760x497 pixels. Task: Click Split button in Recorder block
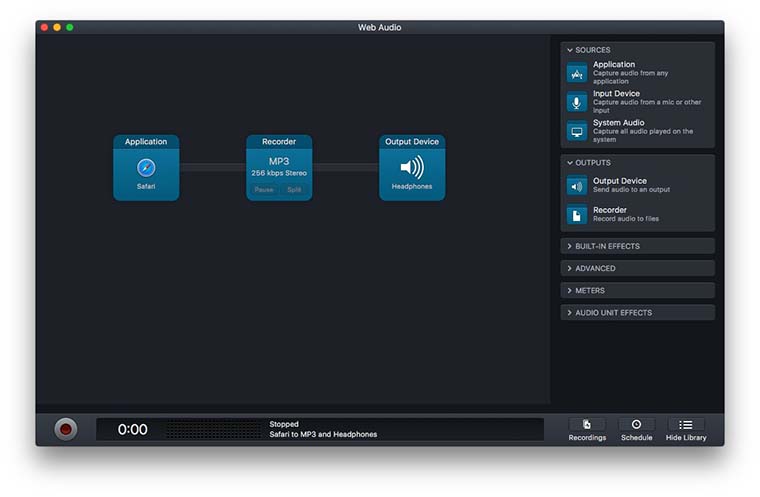coord(294,190)
